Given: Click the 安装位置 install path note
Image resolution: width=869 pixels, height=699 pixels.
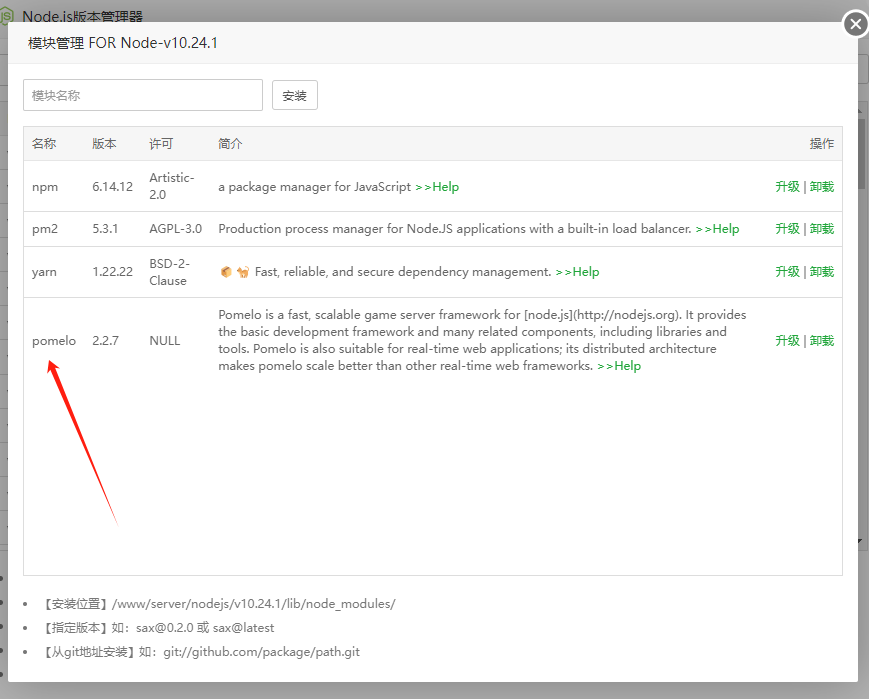Looking at the screenshot, I should tap(218, 604).
